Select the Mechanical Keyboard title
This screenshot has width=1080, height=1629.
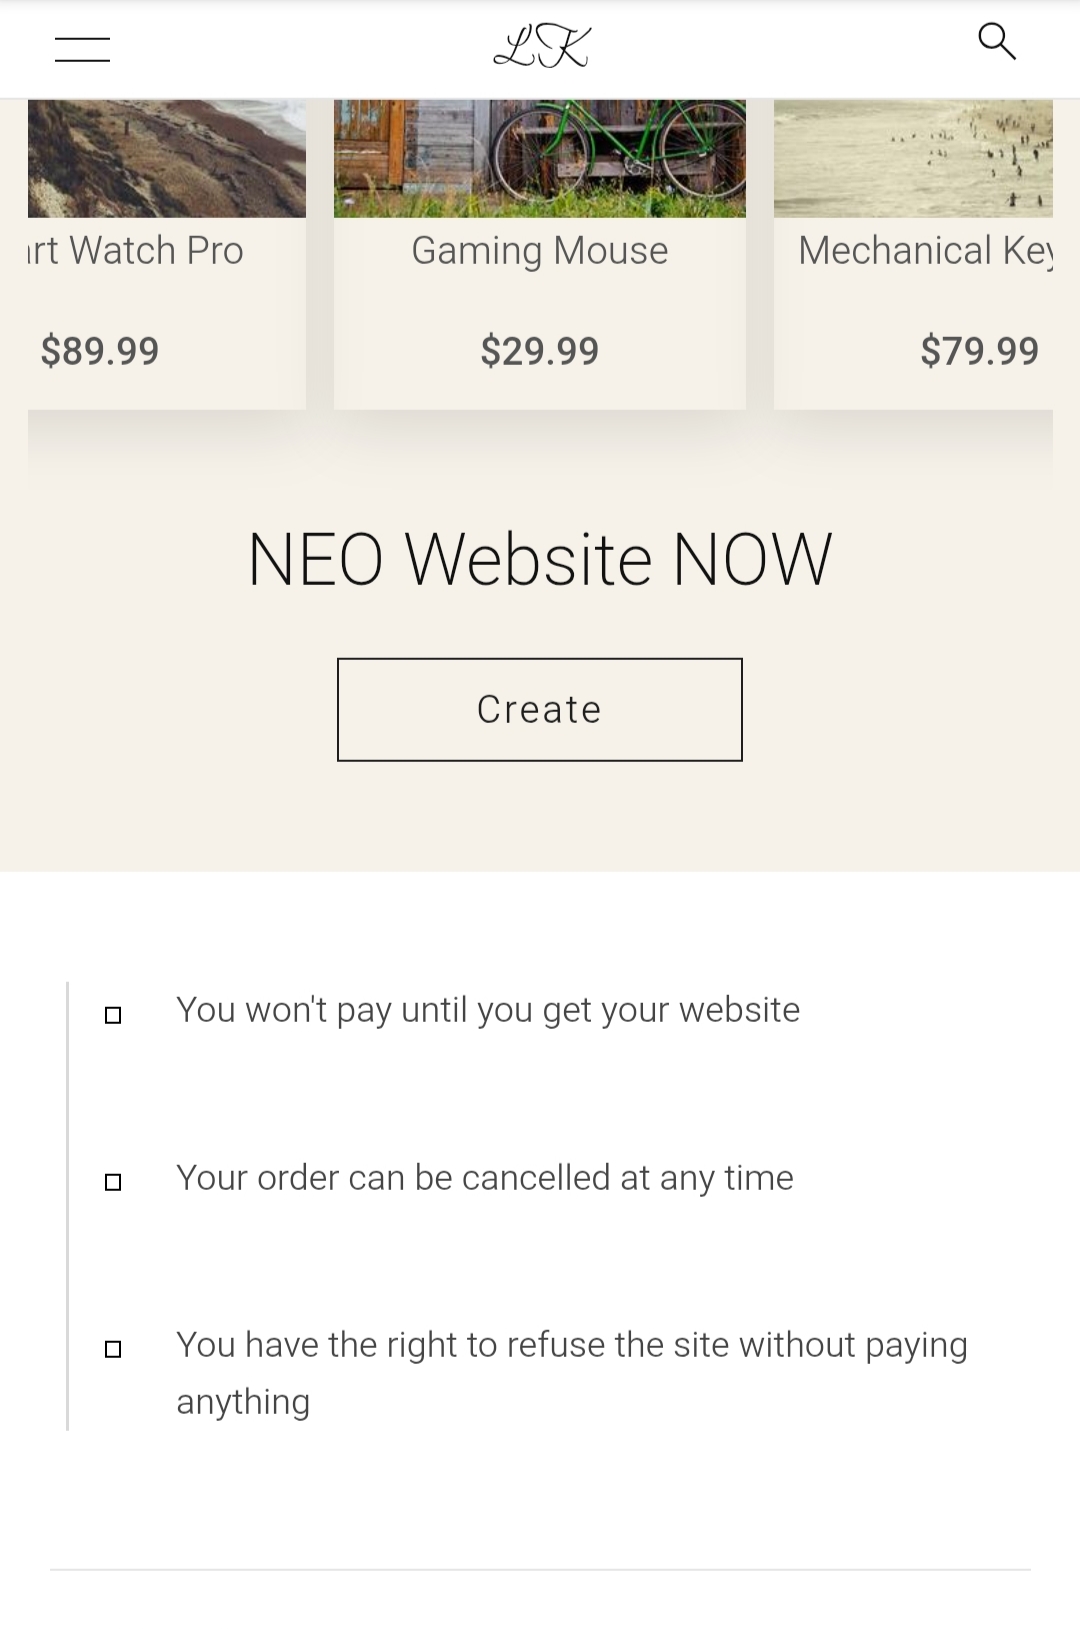pos(925,251)
